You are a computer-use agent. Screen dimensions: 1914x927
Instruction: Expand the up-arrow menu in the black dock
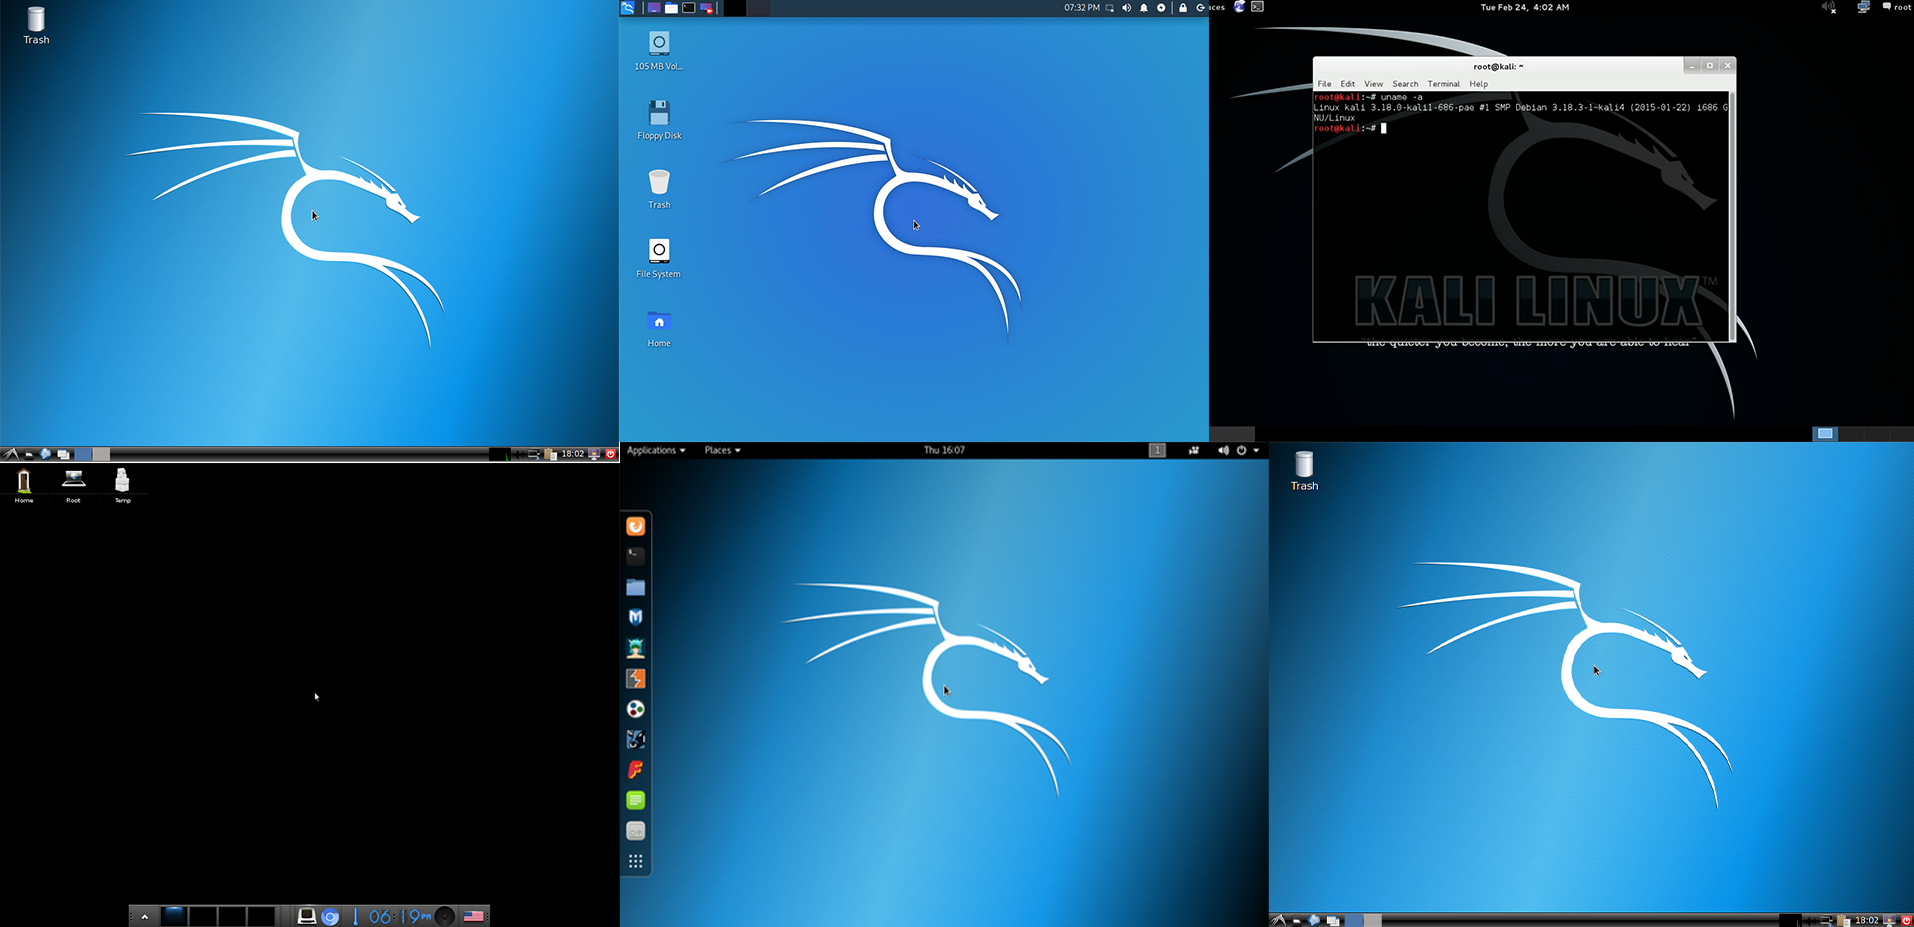pos(145,916)
